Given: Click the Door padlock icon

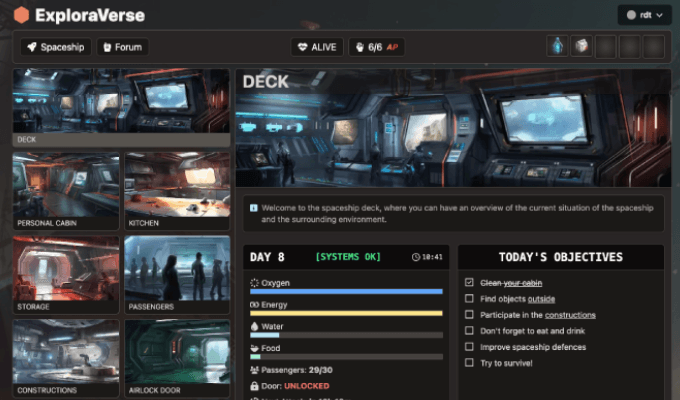Looking at the screenshot, I should (x=254, y=385).
